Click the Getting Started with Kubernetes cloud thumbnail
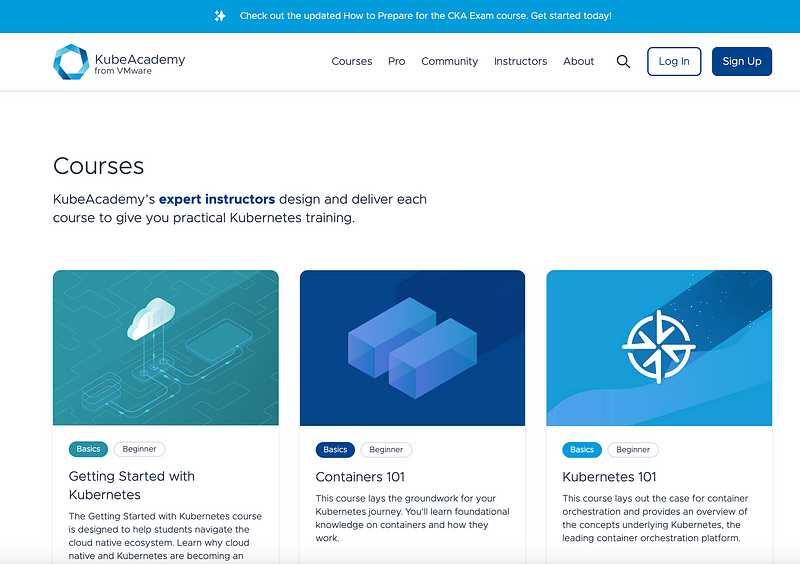Screen dimensions: 800x564 point(166,348)
